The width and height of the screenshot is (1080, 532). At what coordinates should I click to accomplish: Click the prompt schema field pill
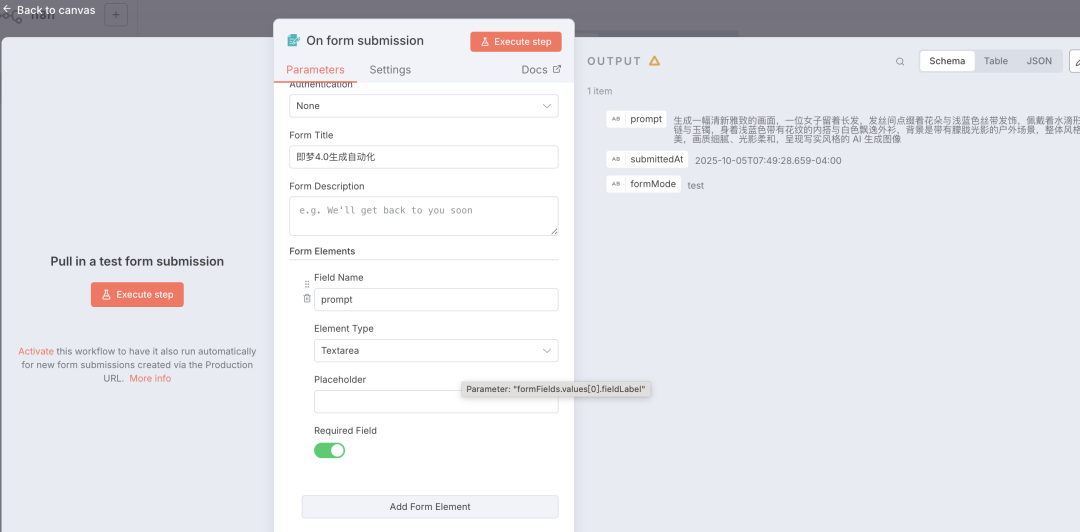pyautogui.click(x=636, y=119)
